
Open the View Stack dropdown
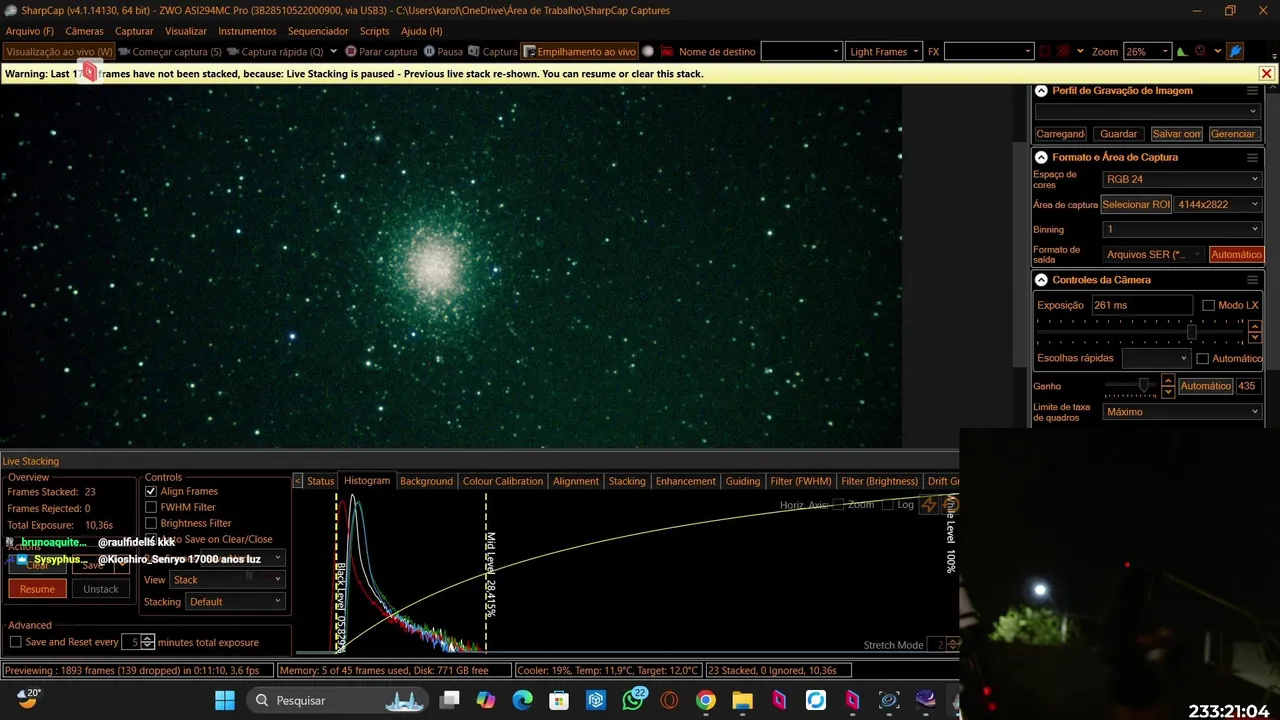(227, 580)
